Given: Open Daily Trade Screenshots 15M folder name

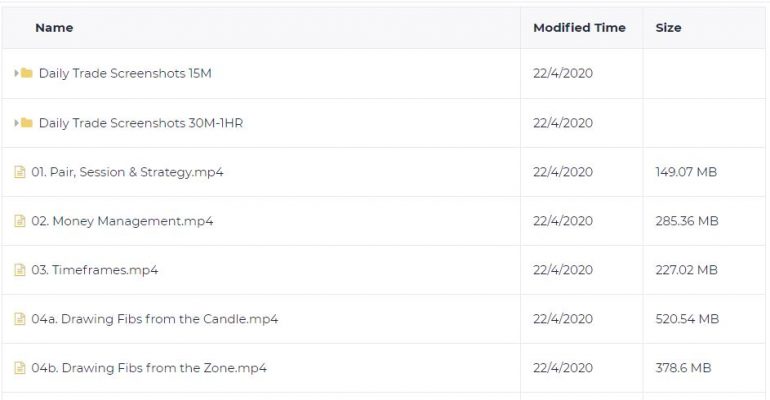Looking at the screenshot, I should click(125, 73).
